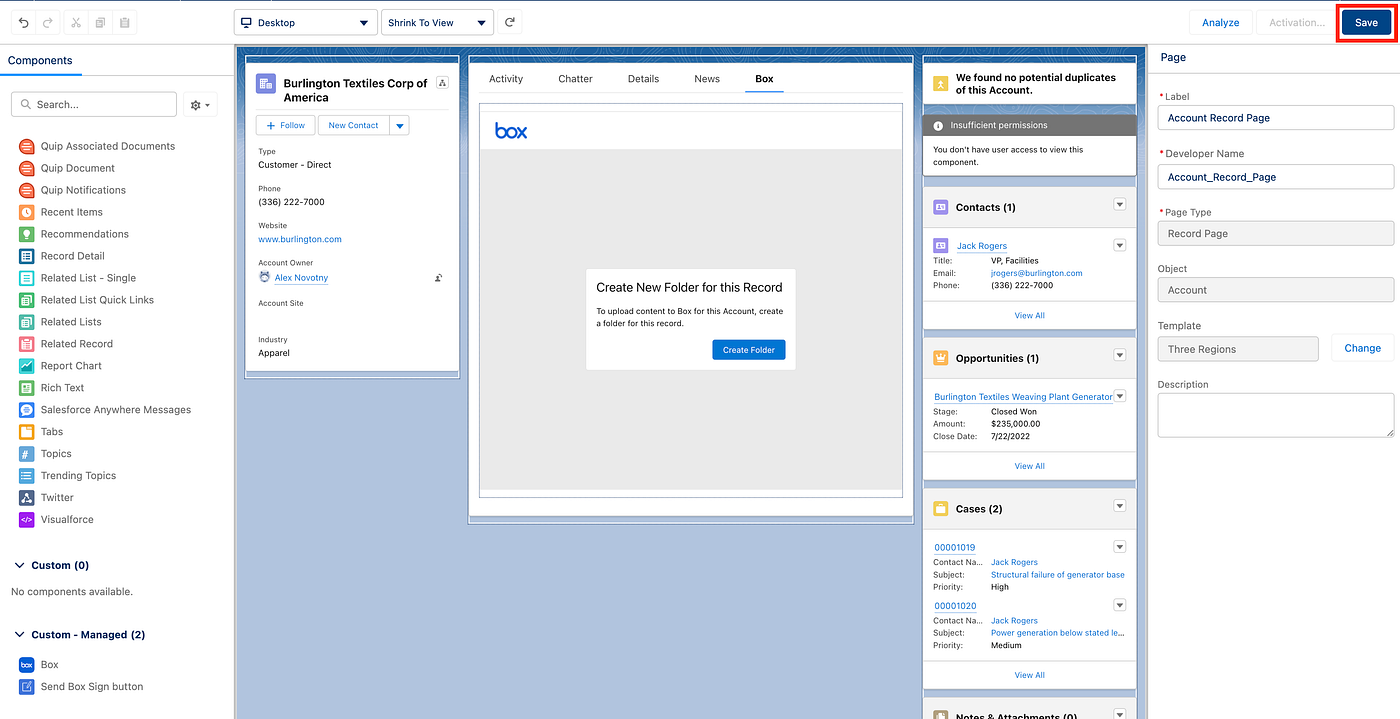The height and width of the screenshot is (719, 1400).
Task: Open the Contacts related list menu arrow
Action: (1120, 204)
